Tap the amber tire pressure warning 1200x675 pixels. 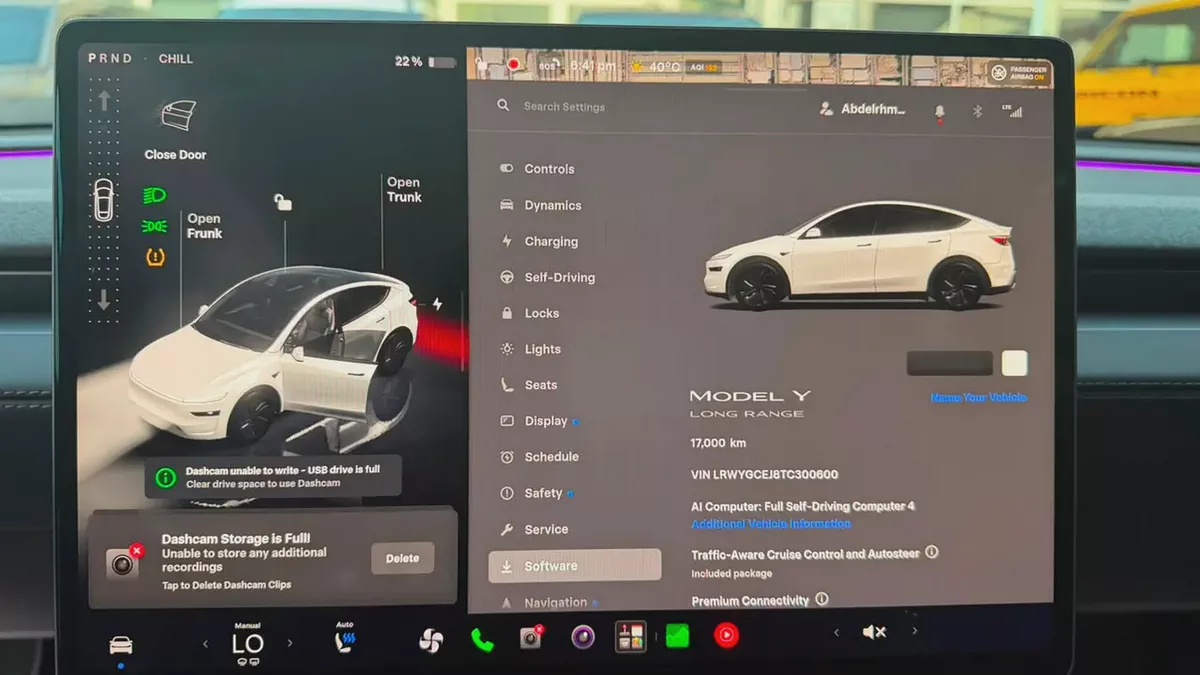pyautogui.click(x=154, y=257)
